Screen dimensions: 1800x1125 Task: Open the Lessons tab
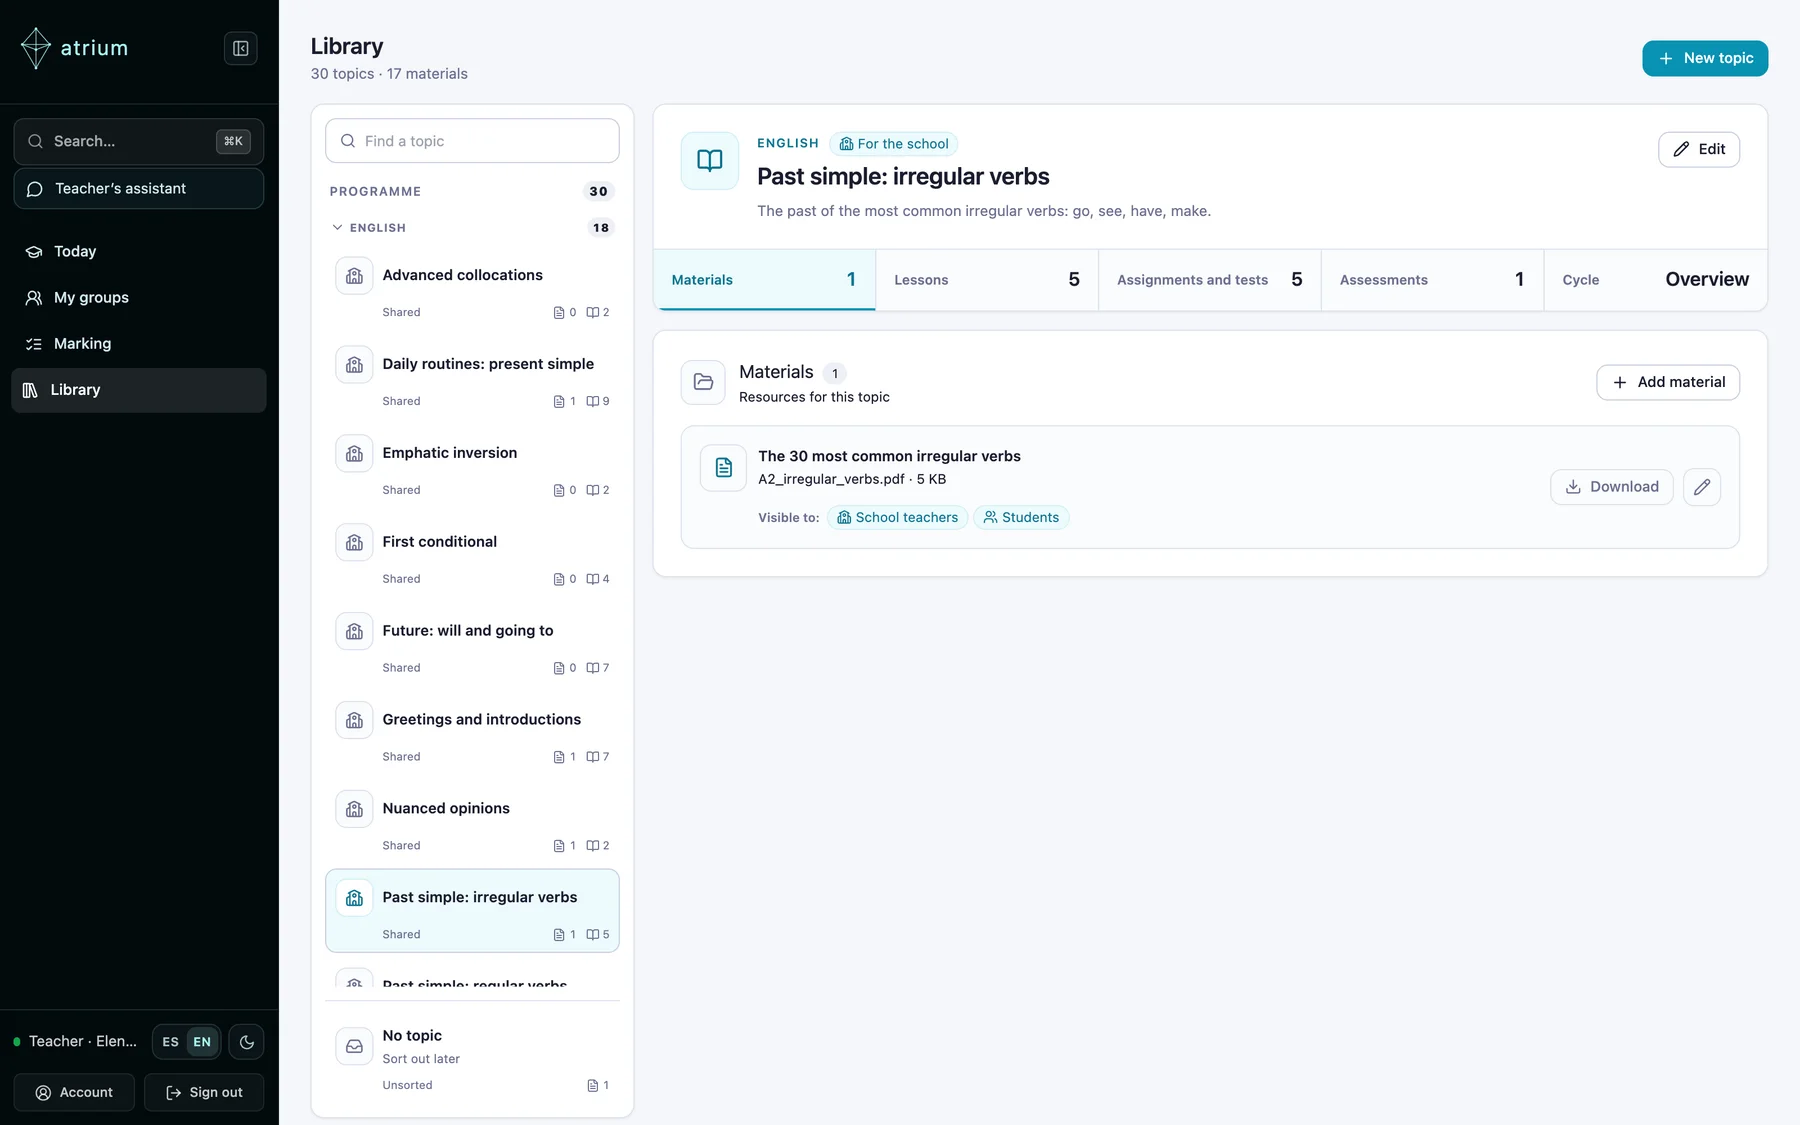(x=987, y=280)
